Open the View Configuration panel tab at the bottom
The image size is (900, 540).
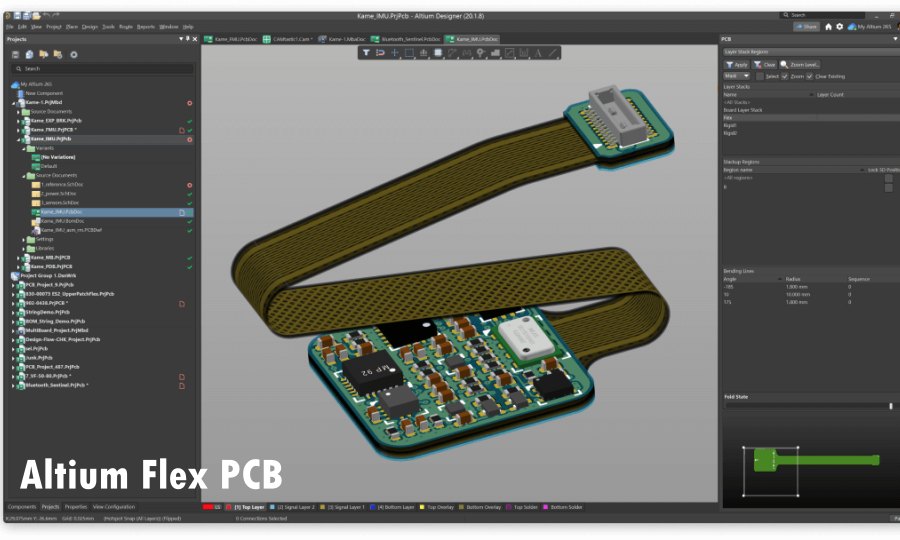(x=114, y=507)
